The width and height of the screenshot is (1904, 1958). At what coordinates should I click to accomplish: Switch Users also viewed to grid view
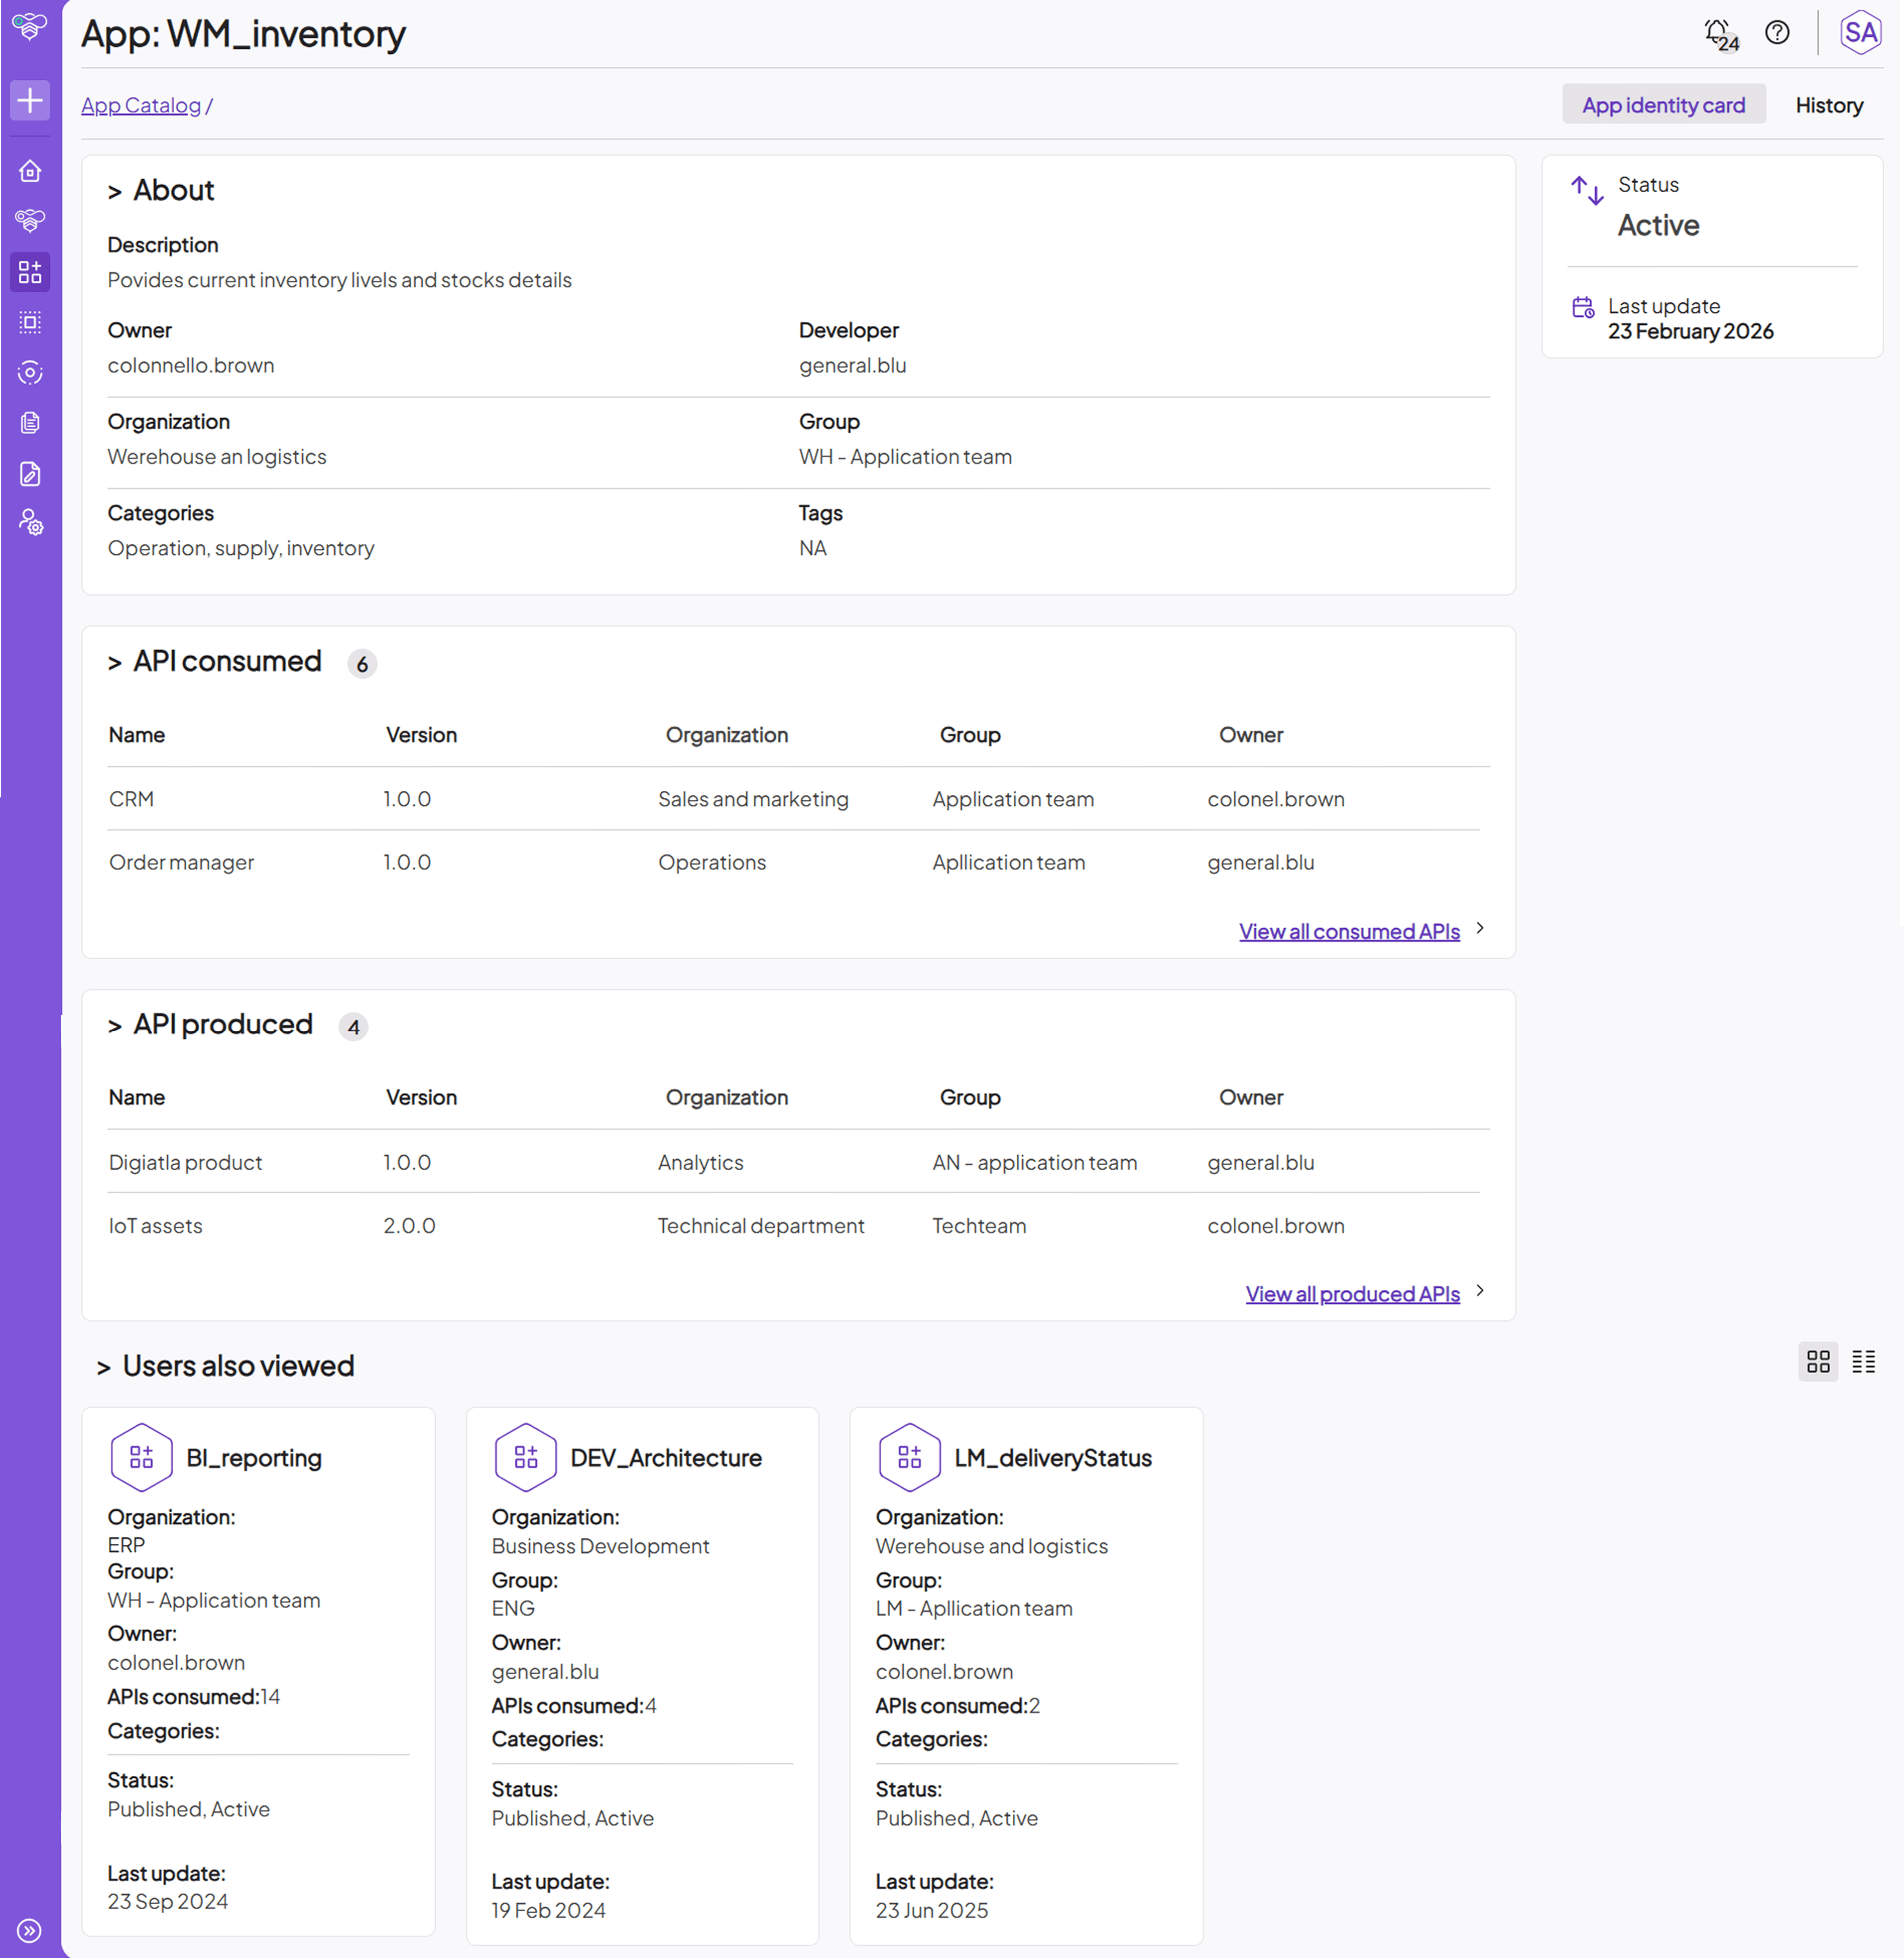pos(1818,1361)
